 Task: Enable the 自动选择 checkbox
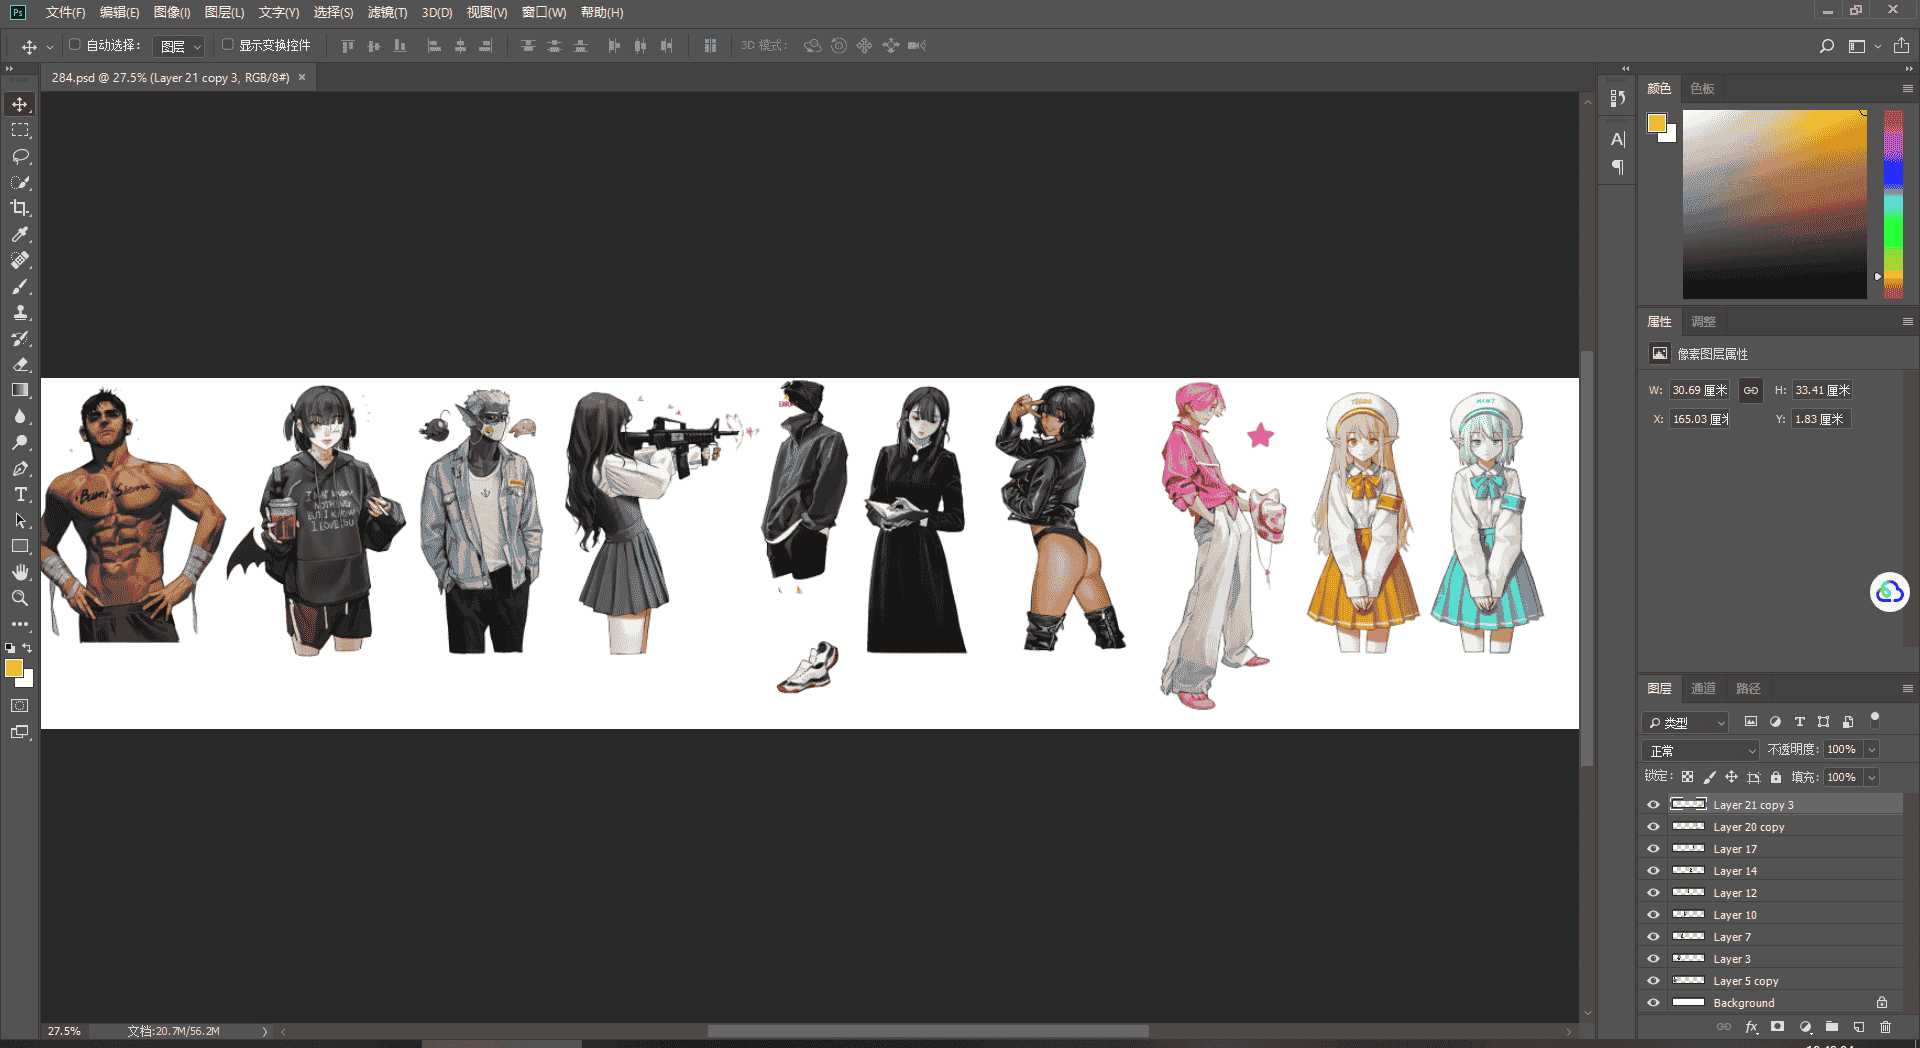pos(75,45)
